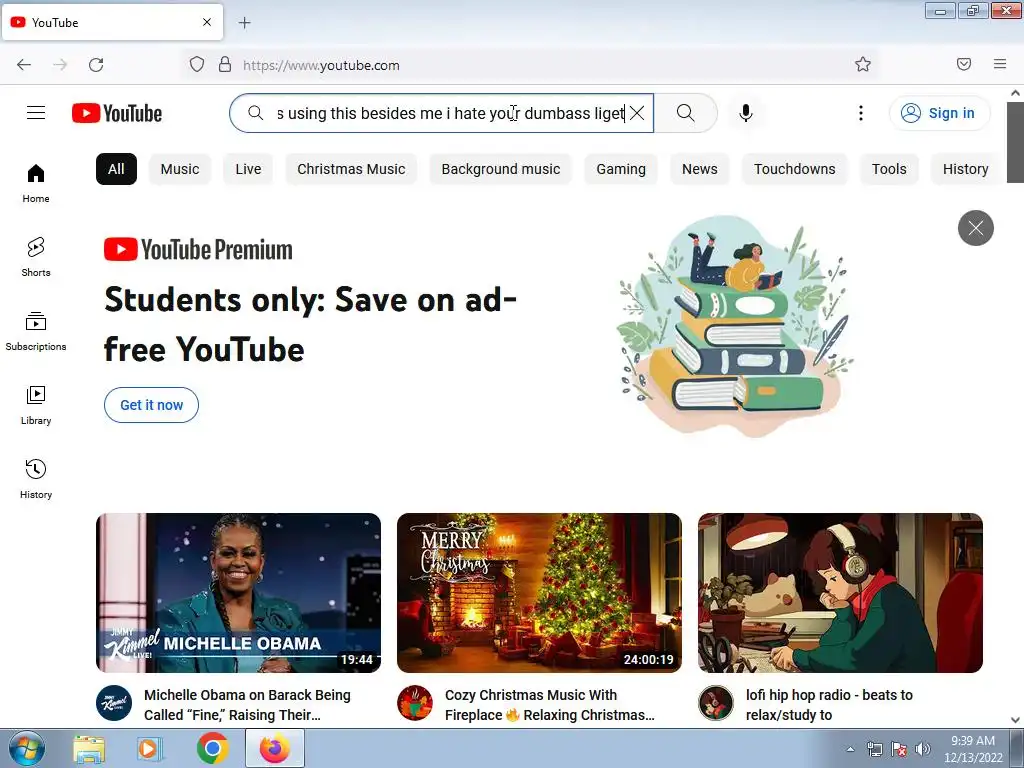Select the Live filter chip
Screen dimensions: 1024x768
point(248,169)
